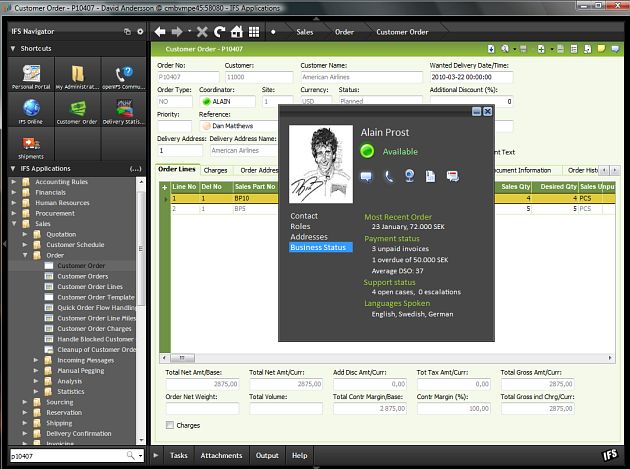Open navigator settings gear icon

pyautogui.click(x=140, y=31)
